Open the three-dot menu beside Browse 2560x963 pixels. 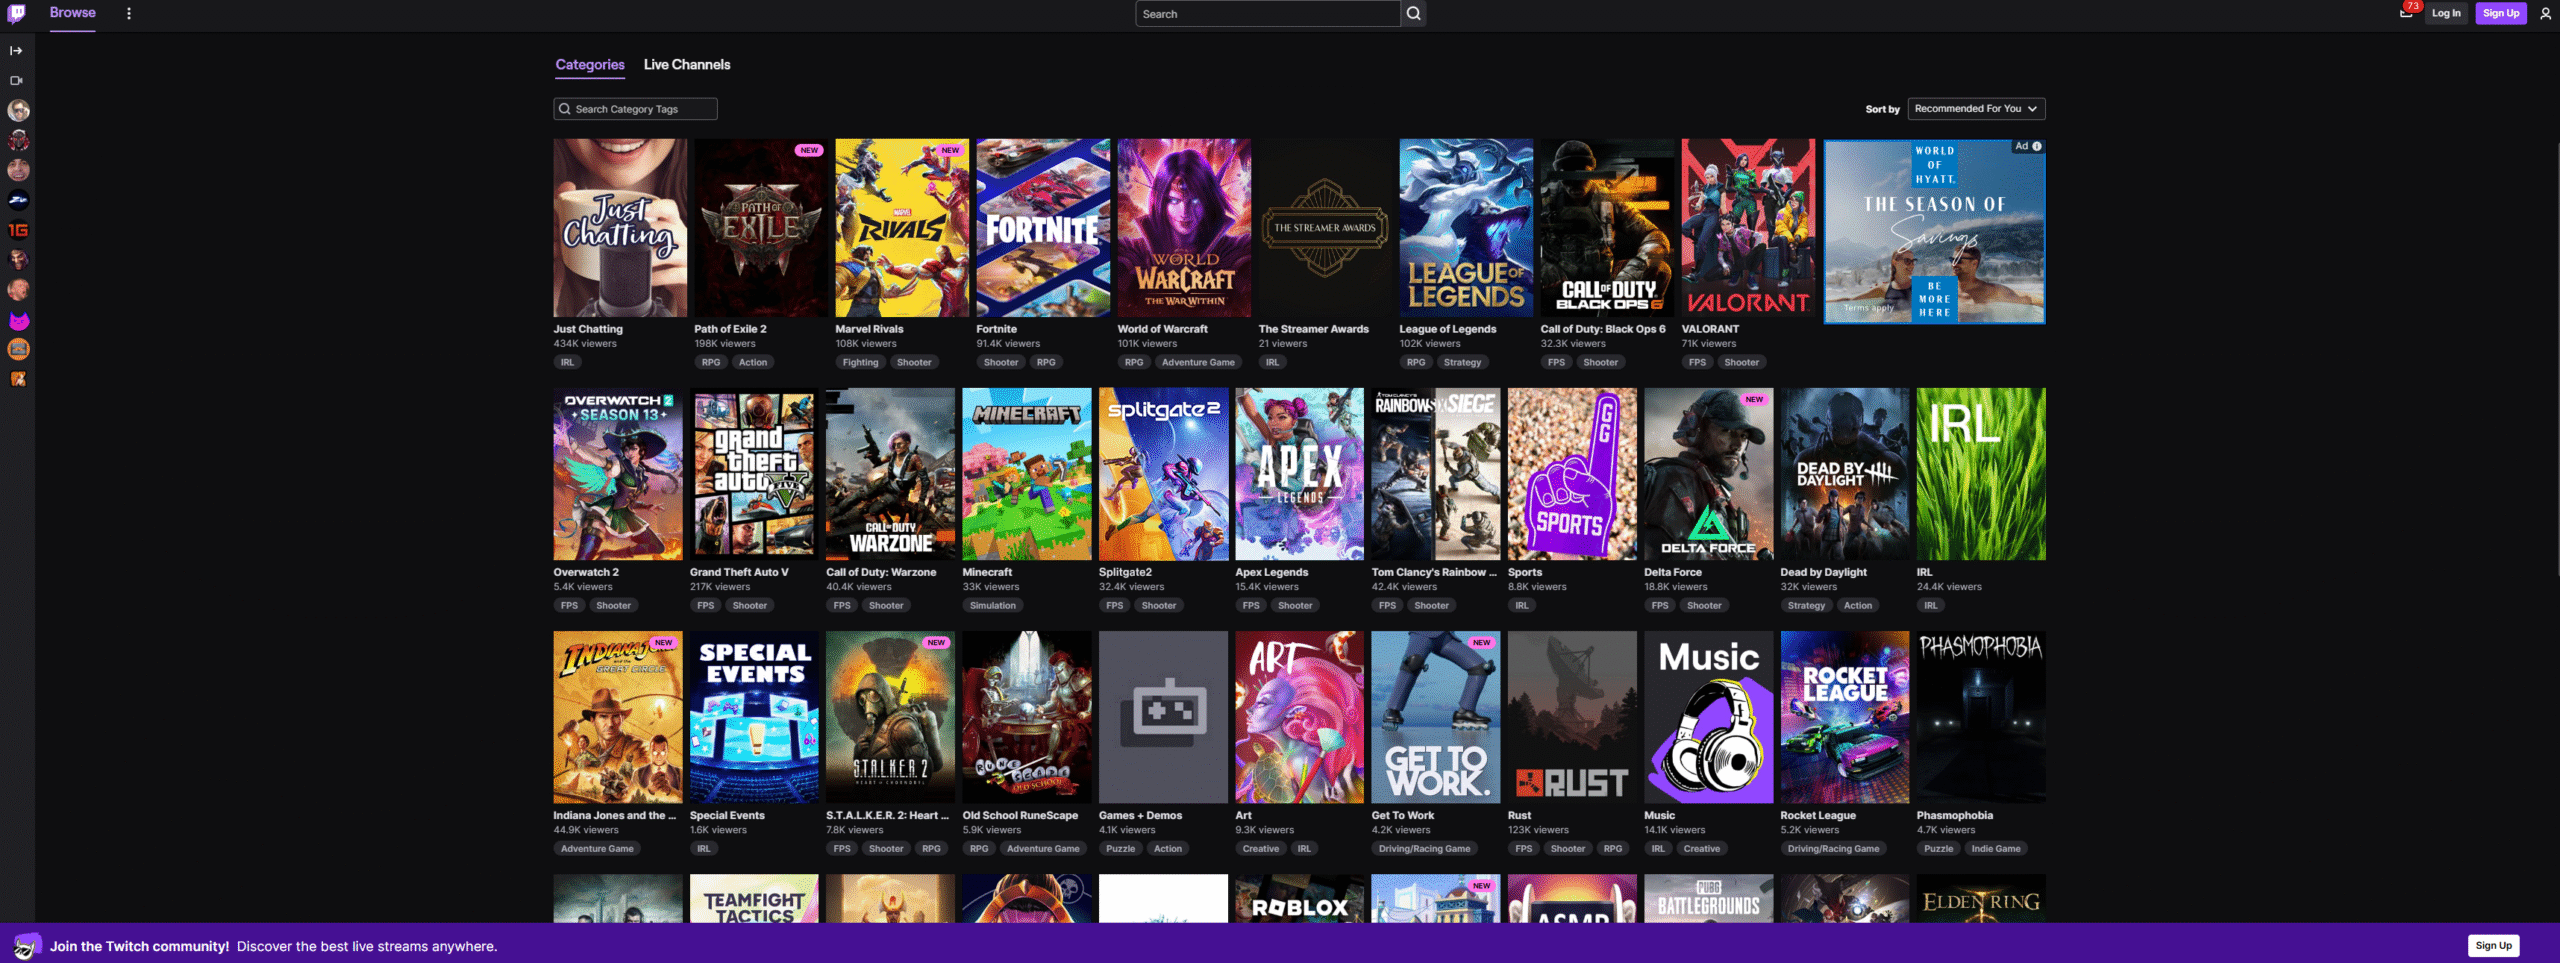point(129,13)
